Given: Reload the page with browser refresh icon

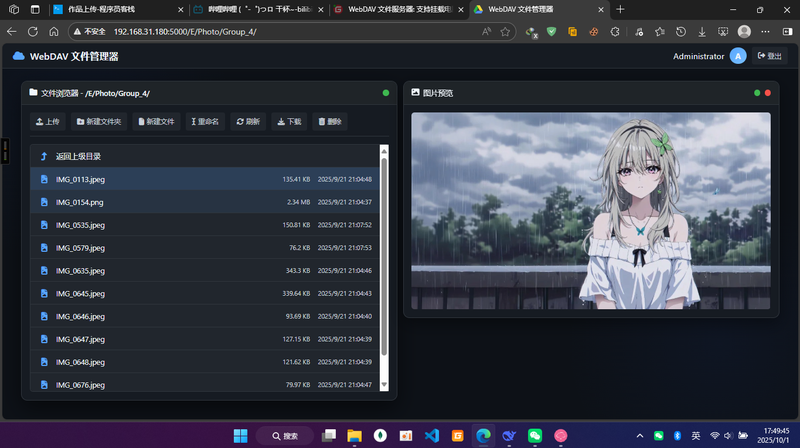Looking at the screenshot, I should pyautogui.click(x=33, y=32).
